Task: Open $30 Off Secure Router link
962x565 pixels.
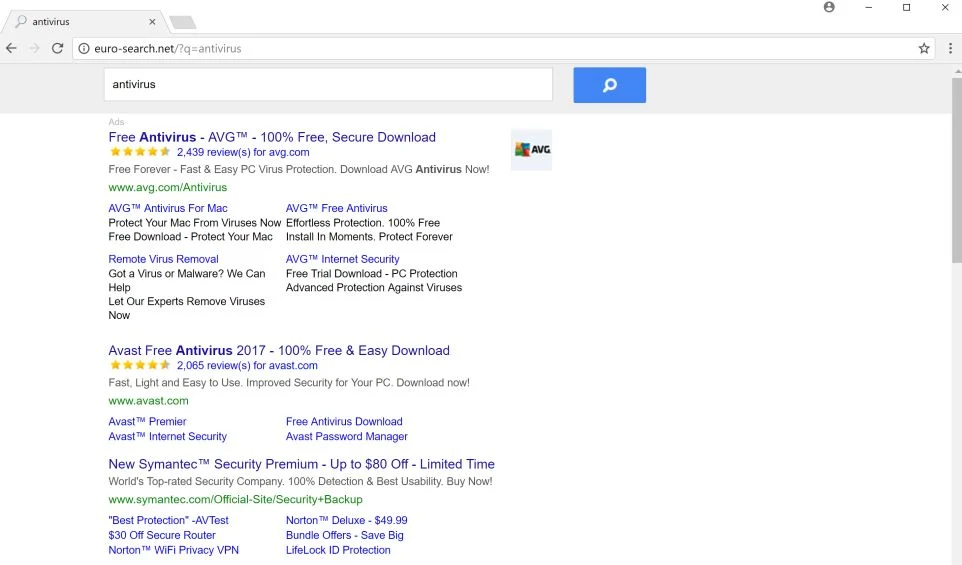Action: (162, 535)
